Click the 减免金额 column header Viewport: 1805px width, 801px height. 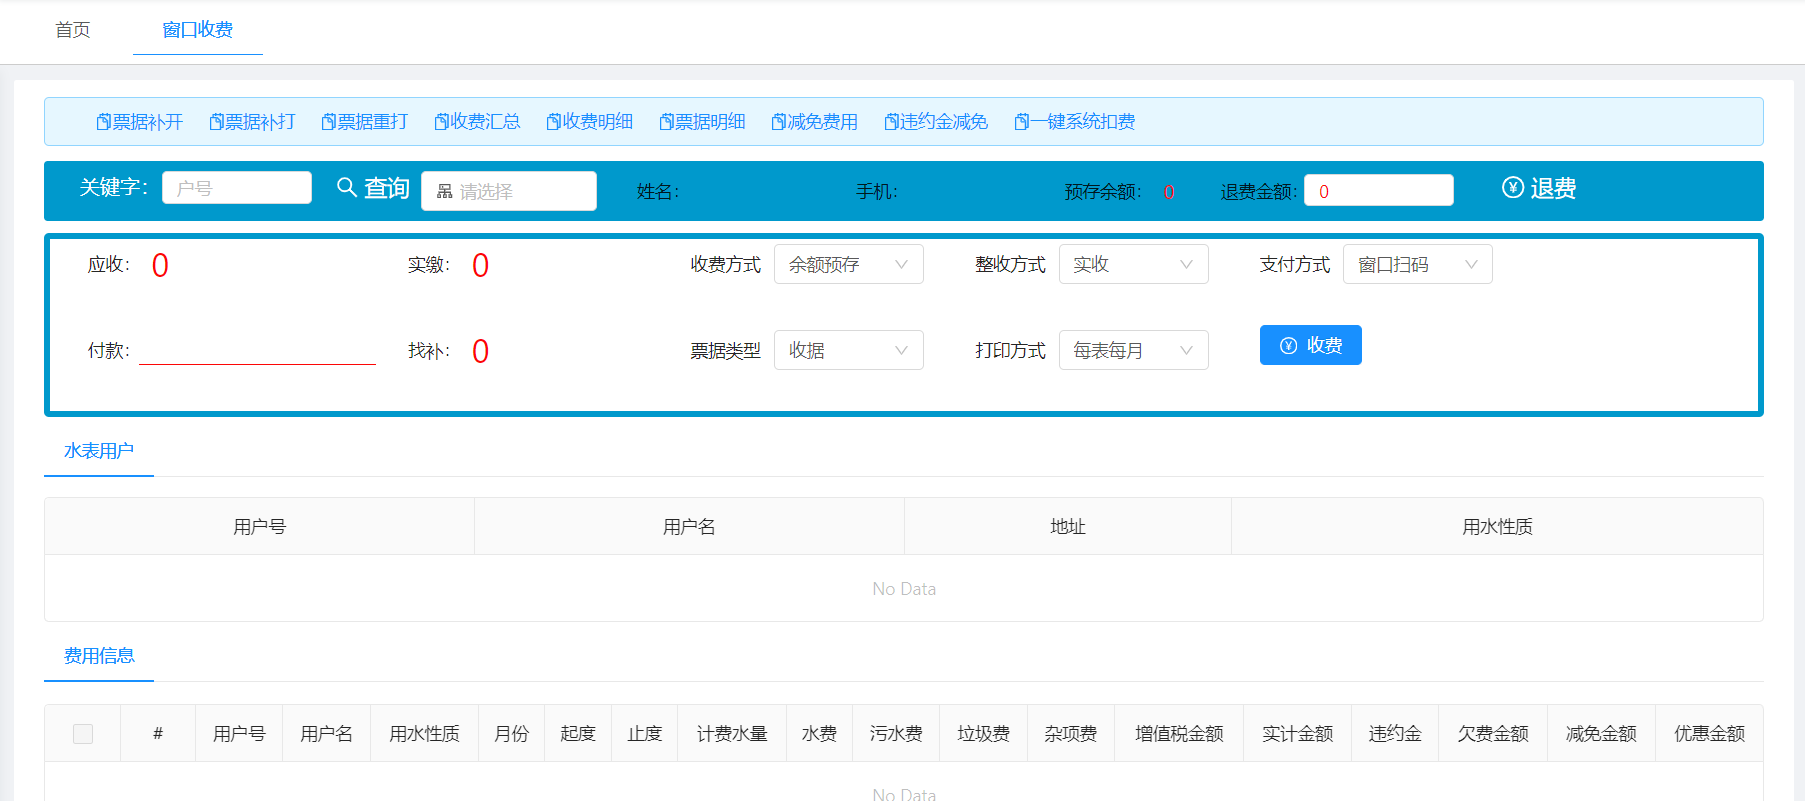[1601, 734]
